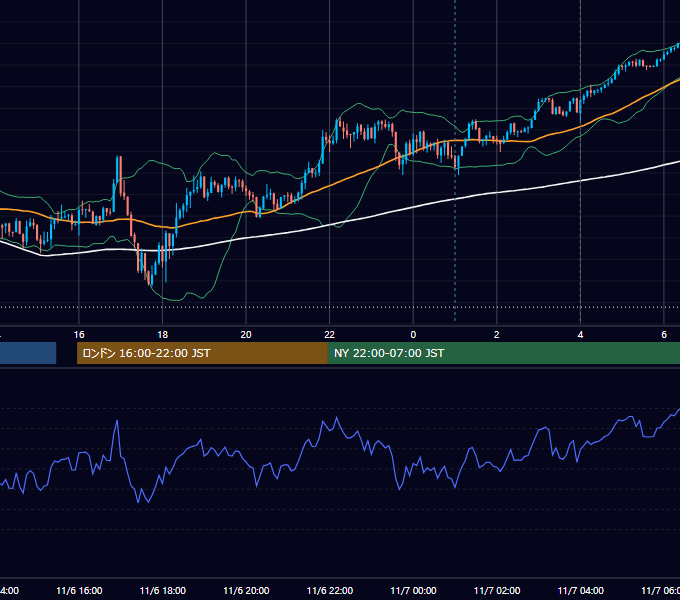Click the blue session bar left of ロンドン
This screenshot has width=680, height=600.
pyautogui.click(x=28, y=353)
